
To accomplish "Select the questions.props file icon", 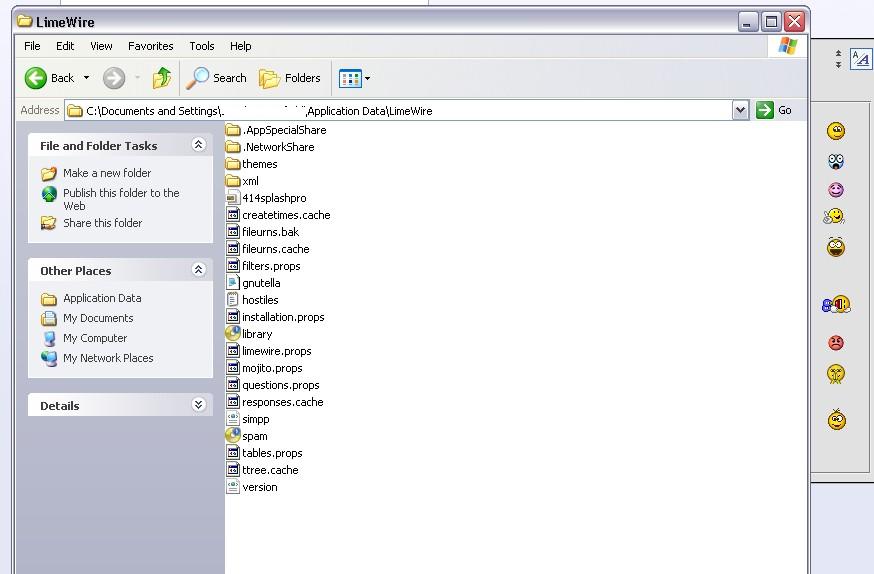I will tap(233, 385).
